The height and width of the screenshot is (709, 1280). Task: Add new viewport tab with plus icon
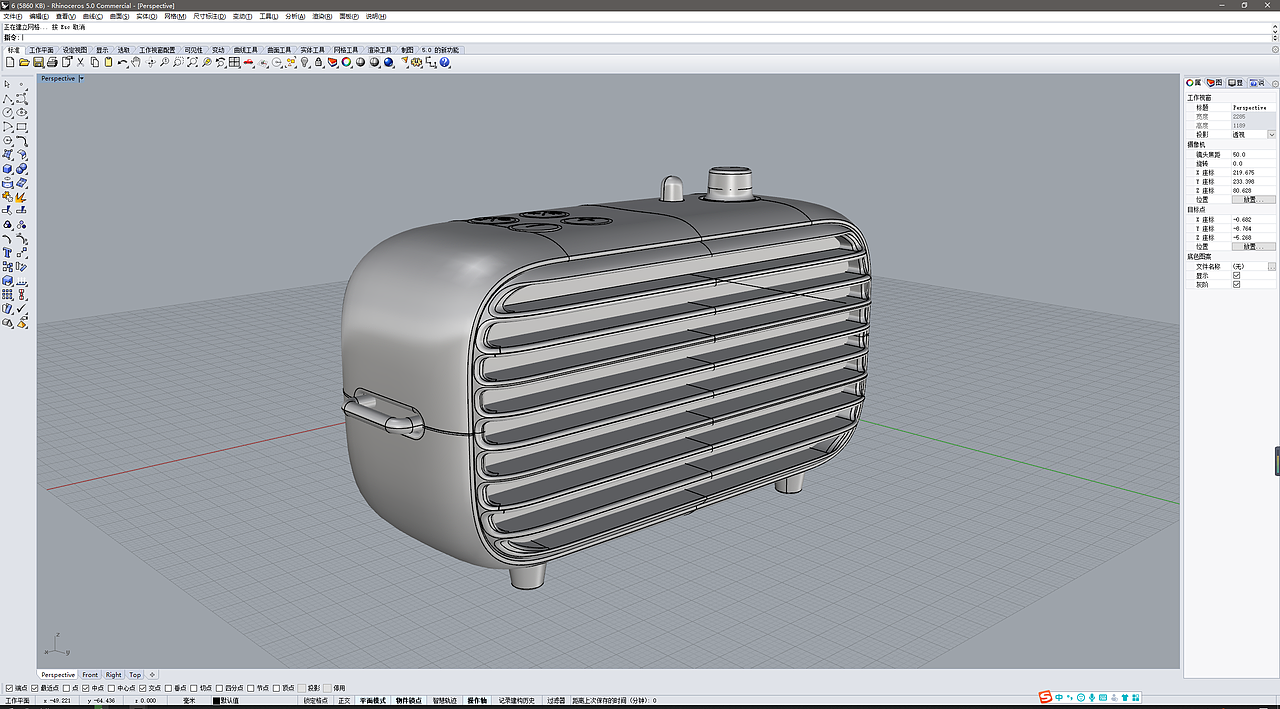152,675
